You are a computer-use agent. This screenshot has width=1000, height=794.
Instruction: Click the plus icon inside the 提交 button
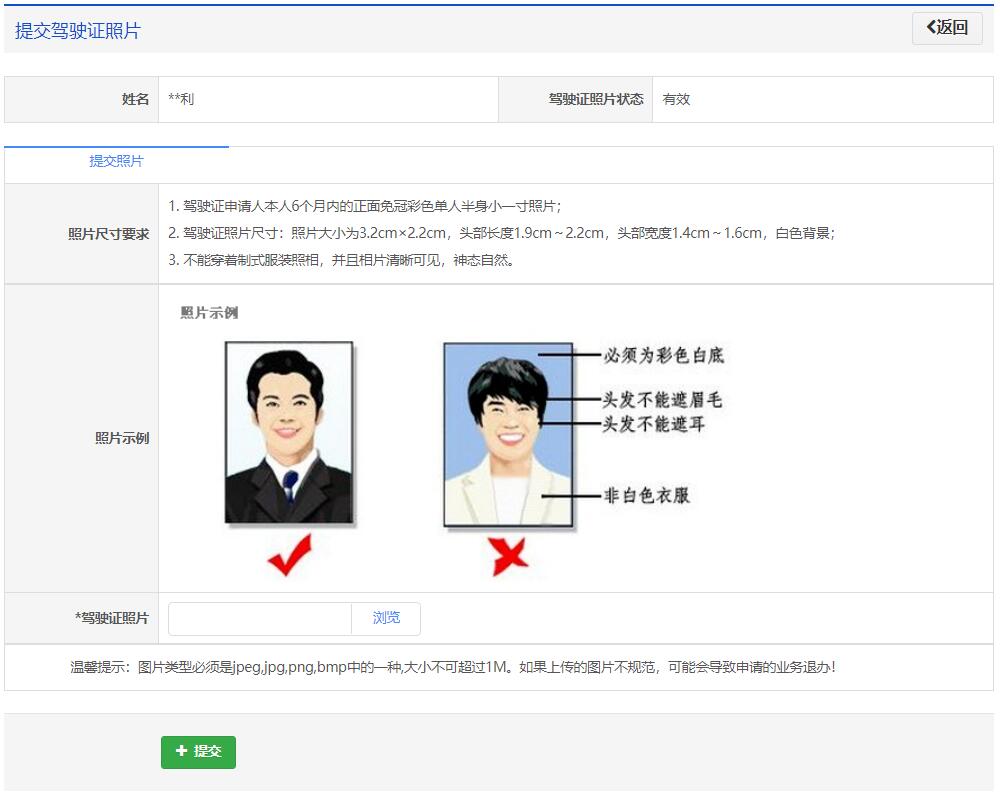point(181,752)
